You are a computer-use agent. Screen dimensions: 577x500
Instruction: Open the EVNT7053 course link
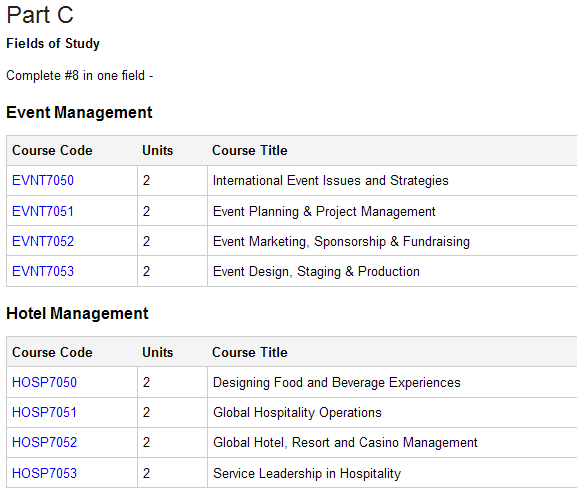tap(43, 272)
